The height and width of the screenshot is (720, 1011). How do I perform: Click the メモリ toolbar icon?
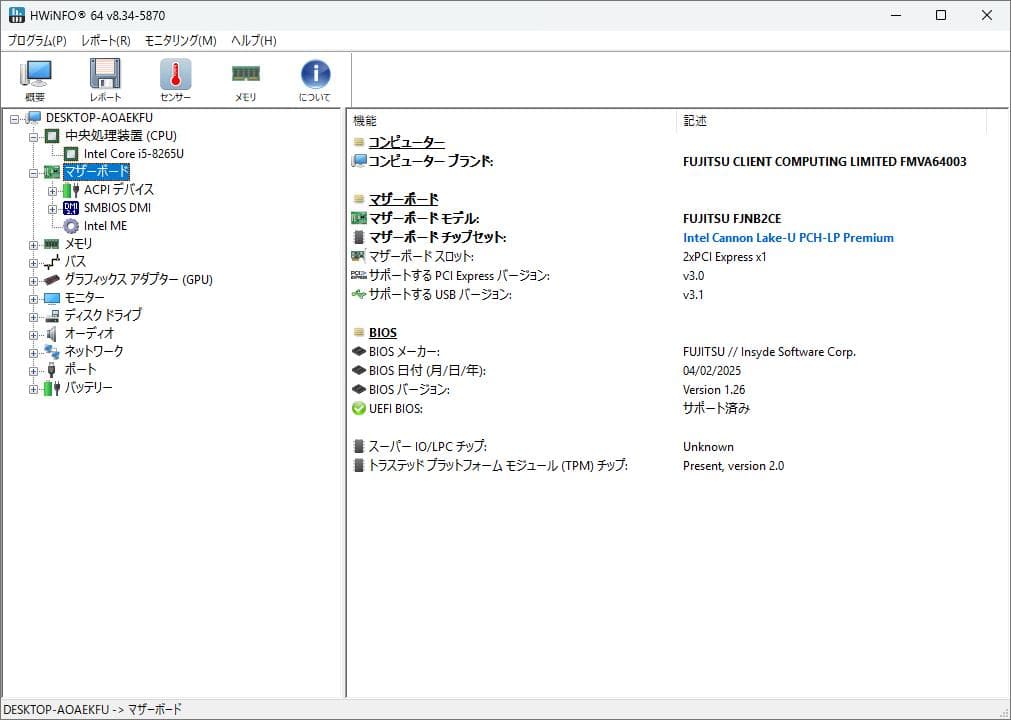tap(246, 73)
